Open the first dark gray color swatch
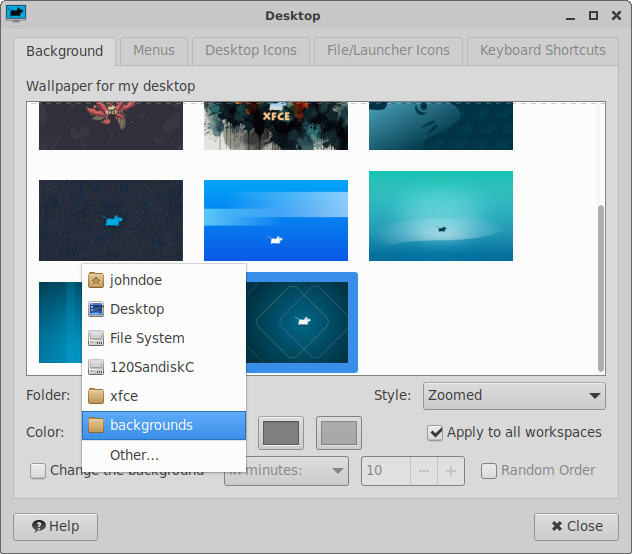This screenshot has width=632, height=554. click(281, 433)
